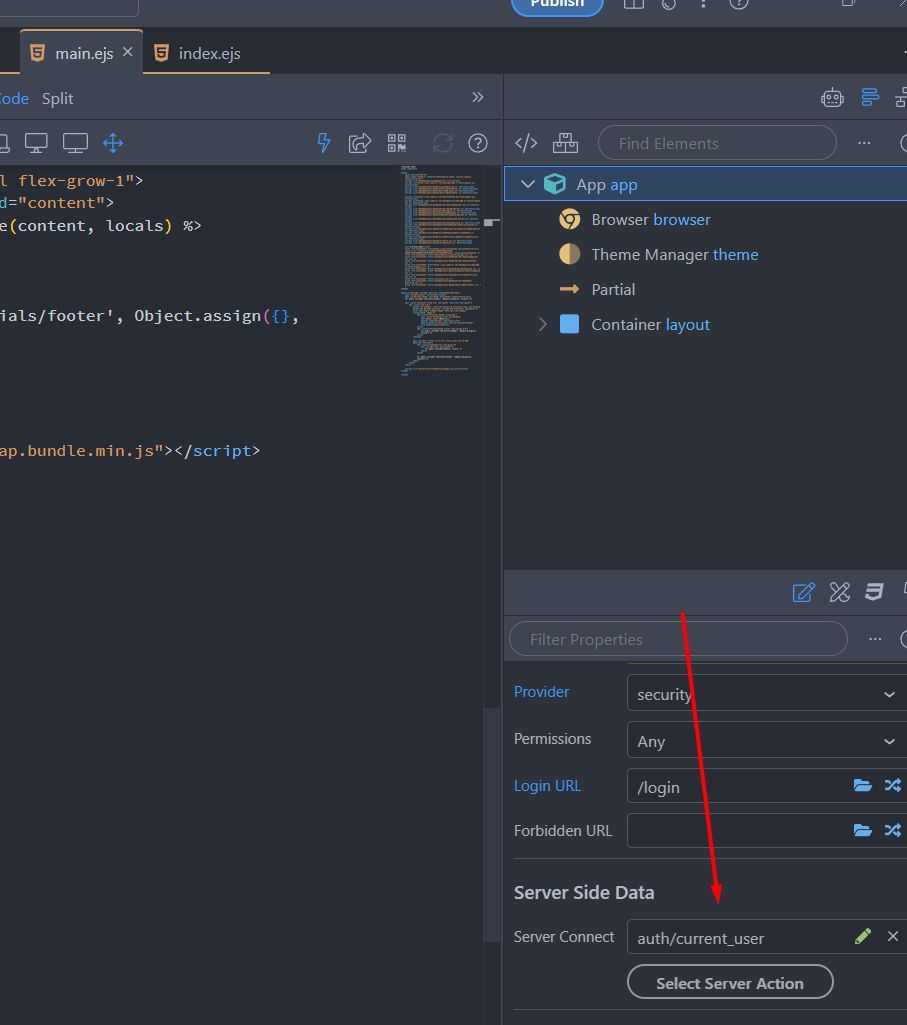Click the code view icon beside Find Elements

(x=526, y=143)
